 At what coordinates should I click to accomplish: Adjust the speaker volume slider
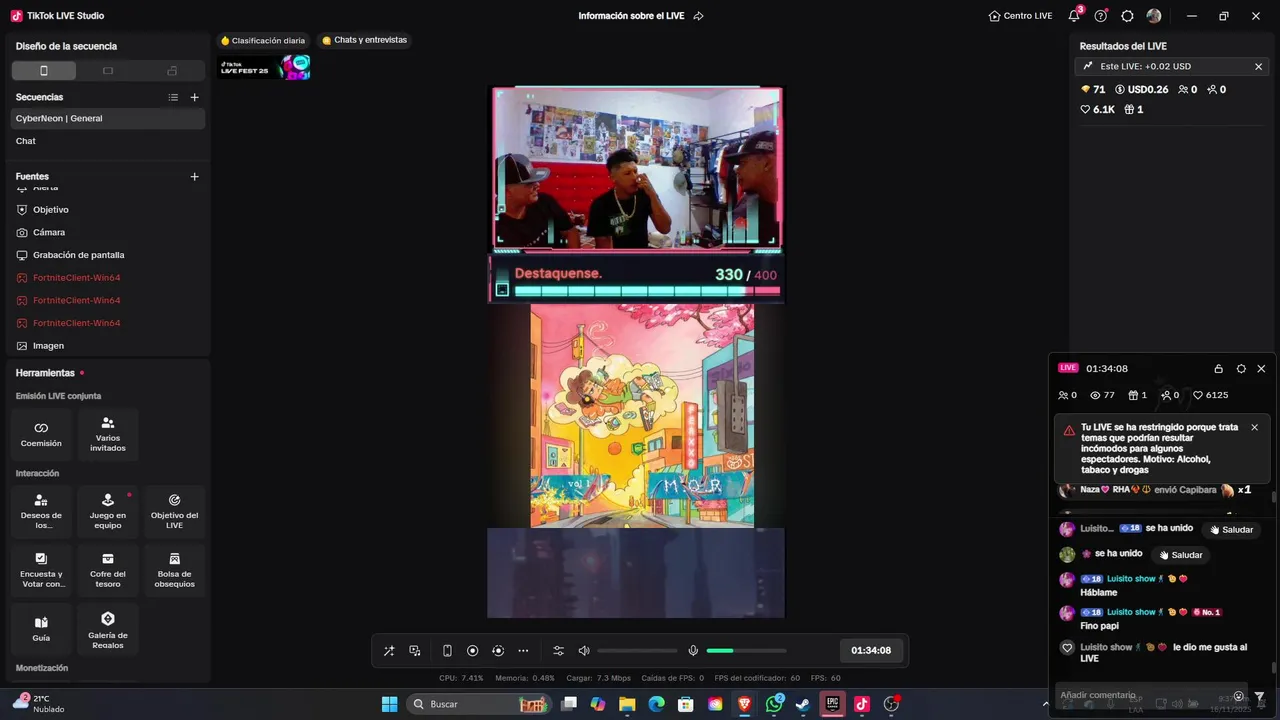click(637, 651)
